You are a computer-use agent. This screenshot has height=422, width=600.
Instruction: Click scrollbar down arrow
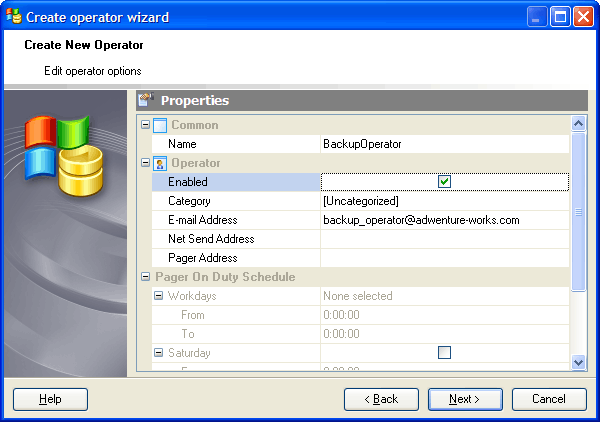click(x=578, y=362)
